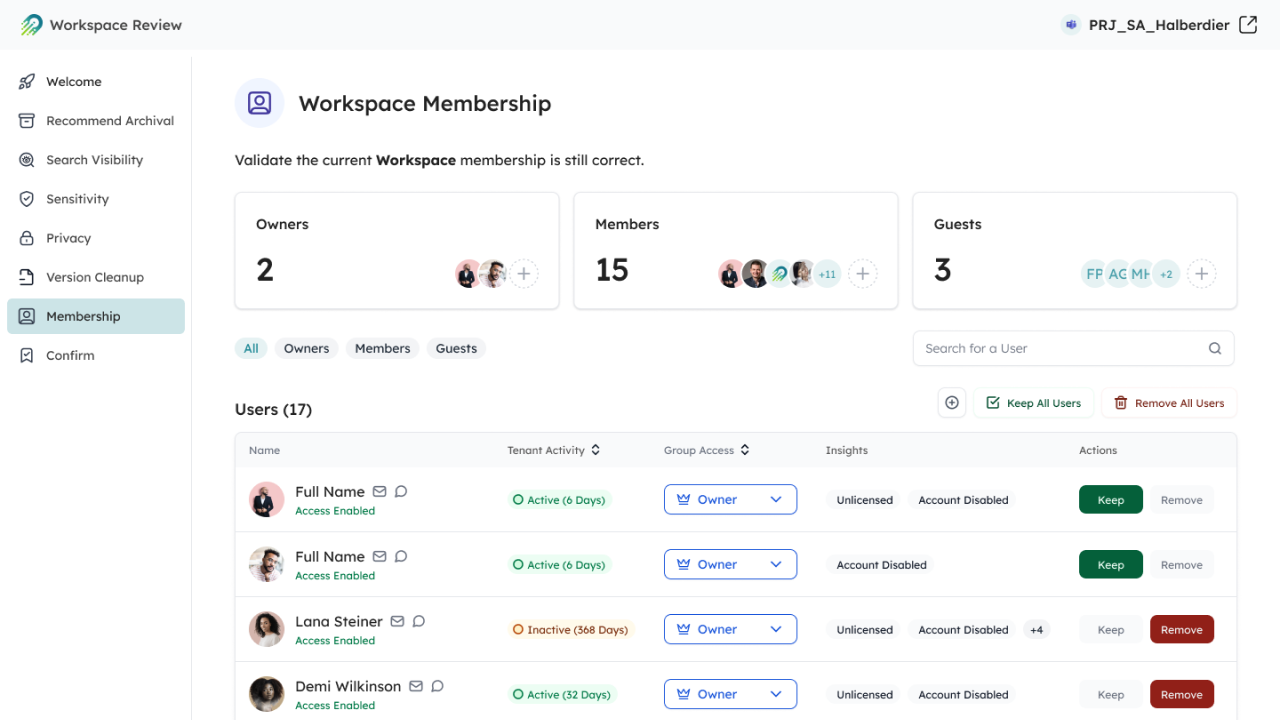Expand Owner dropdown for Demi Wilkinson

(x=730, y=695)
